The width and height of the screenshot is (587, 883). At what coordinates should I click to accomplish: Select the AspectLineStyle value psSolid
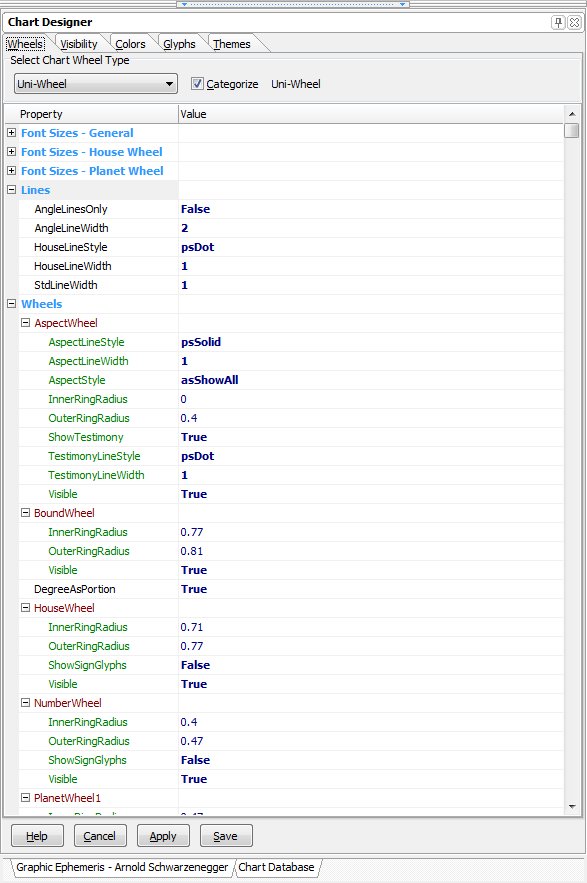tap(201, 342)
